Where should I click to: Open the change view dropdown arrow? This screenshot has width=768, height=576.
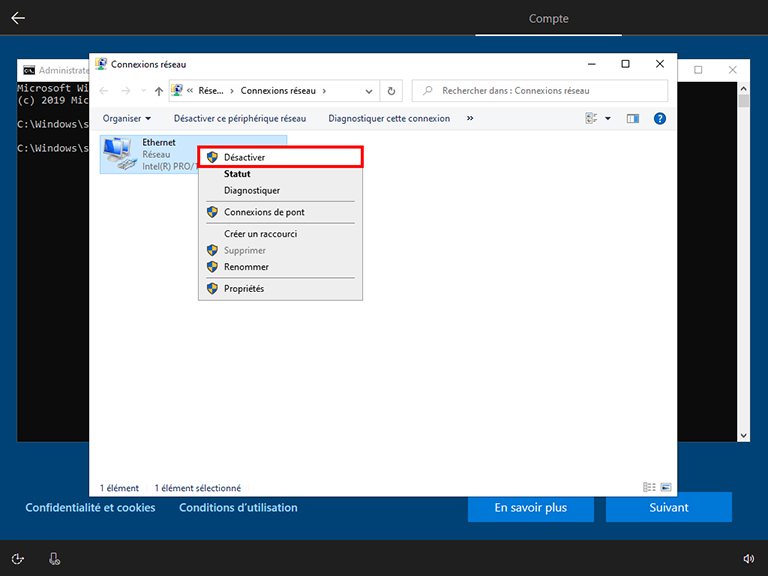(607, 118)
